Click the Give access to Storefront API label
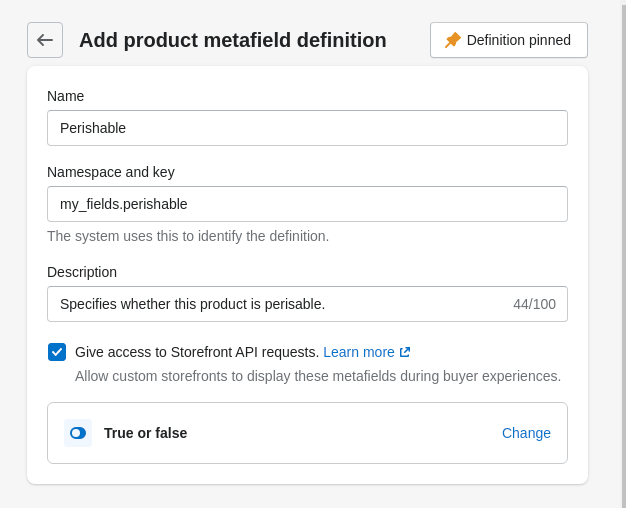Image resolution: width=626 pixels, height=508 pixels. [197, 352]
